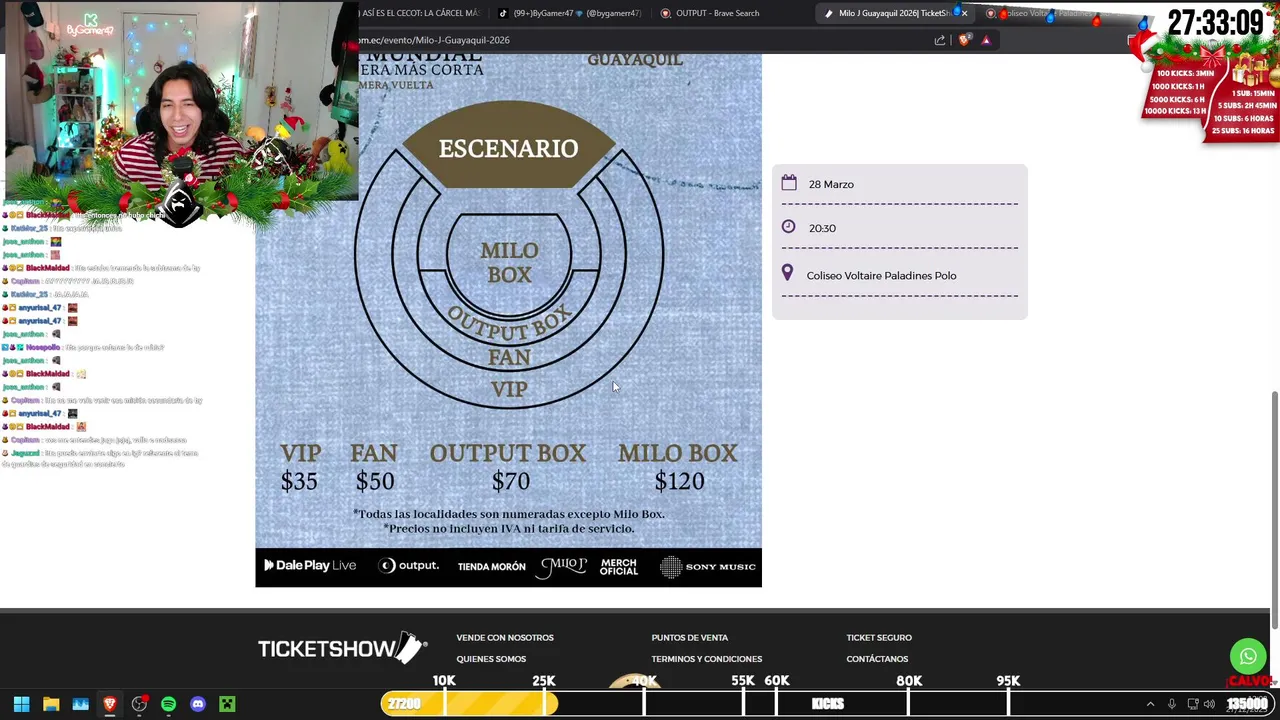This screenshot has height=720, width=1280.
Task: Click the share icon in address bar
Action: pos(940,40)
